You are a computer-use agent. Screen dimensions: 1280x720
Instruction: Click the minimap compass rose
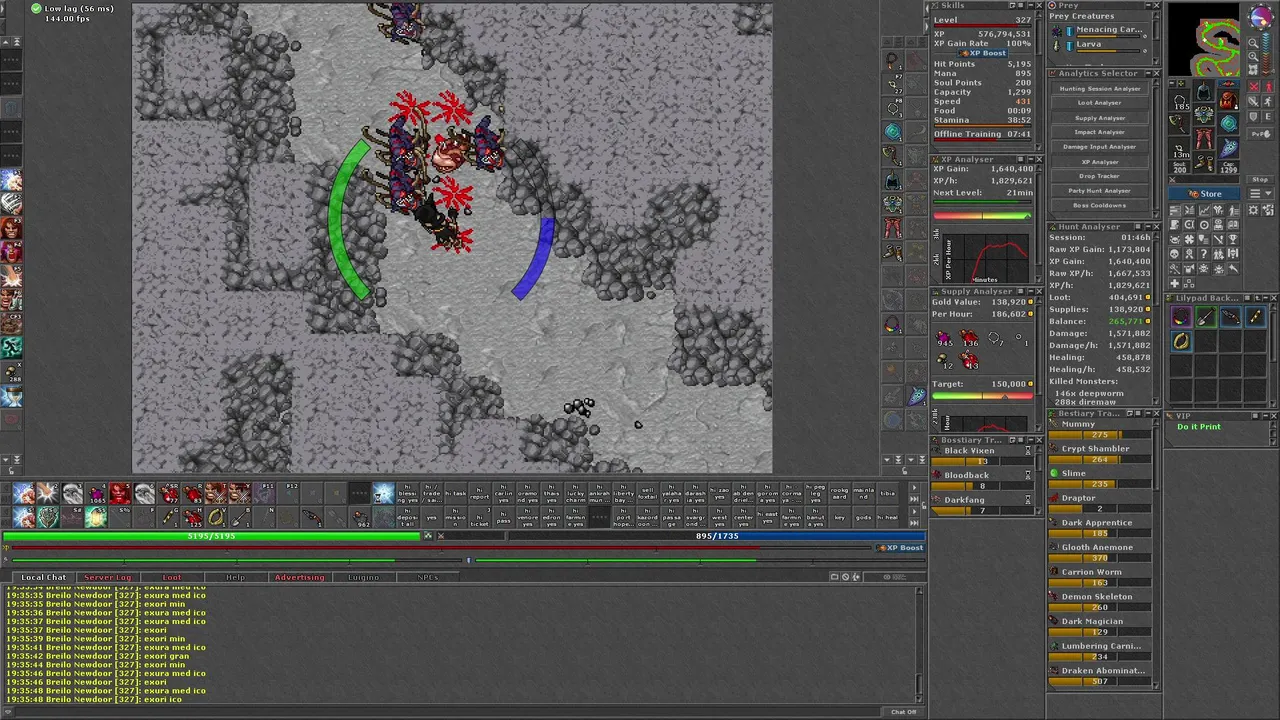click(1260, 17)
